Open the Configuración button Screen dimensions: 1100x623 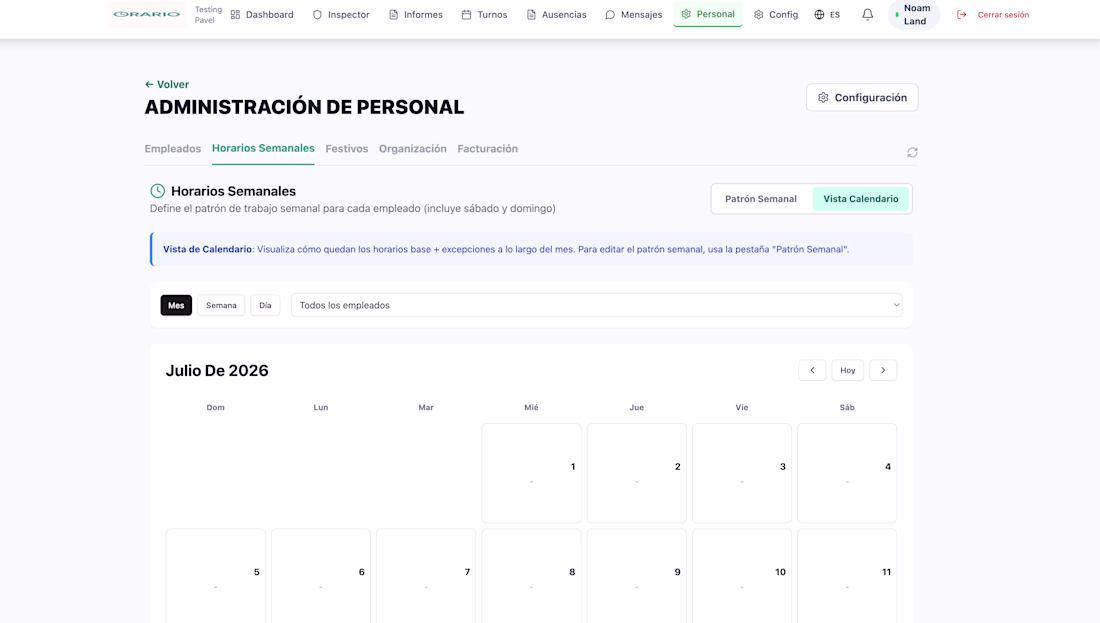[x=862, y=98]
